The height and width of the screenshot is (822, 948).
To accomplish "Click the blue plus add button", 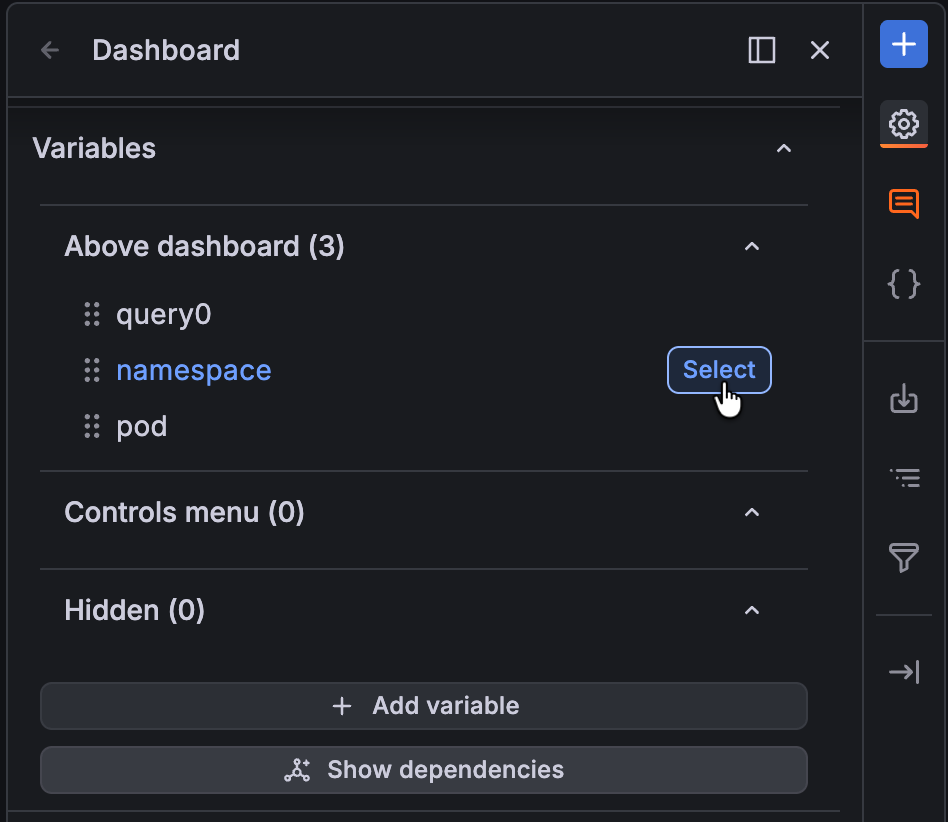I will 904,44.
